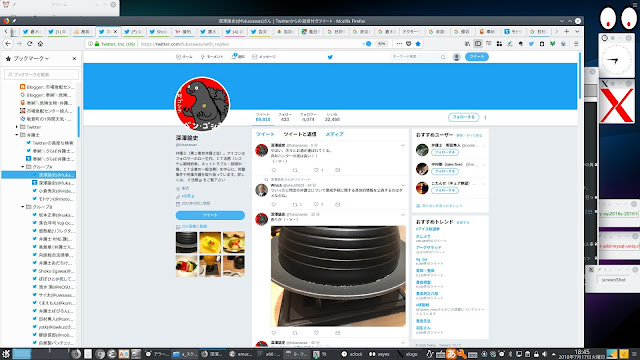640x360 pixels.
Task: Select the highlighted 深澤諭史 bookmark
Action: [39, 175]
